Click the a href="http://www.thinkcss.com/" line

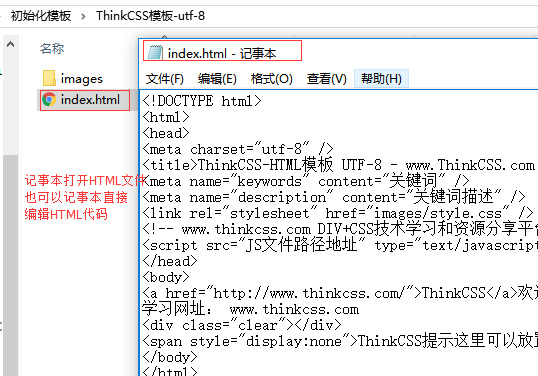(340, 293)
